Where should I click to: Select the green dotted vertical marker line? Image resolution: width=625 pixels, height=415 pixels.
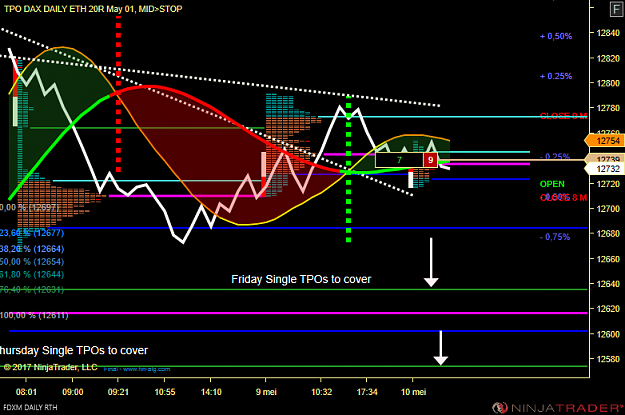(x=348, y=169)
